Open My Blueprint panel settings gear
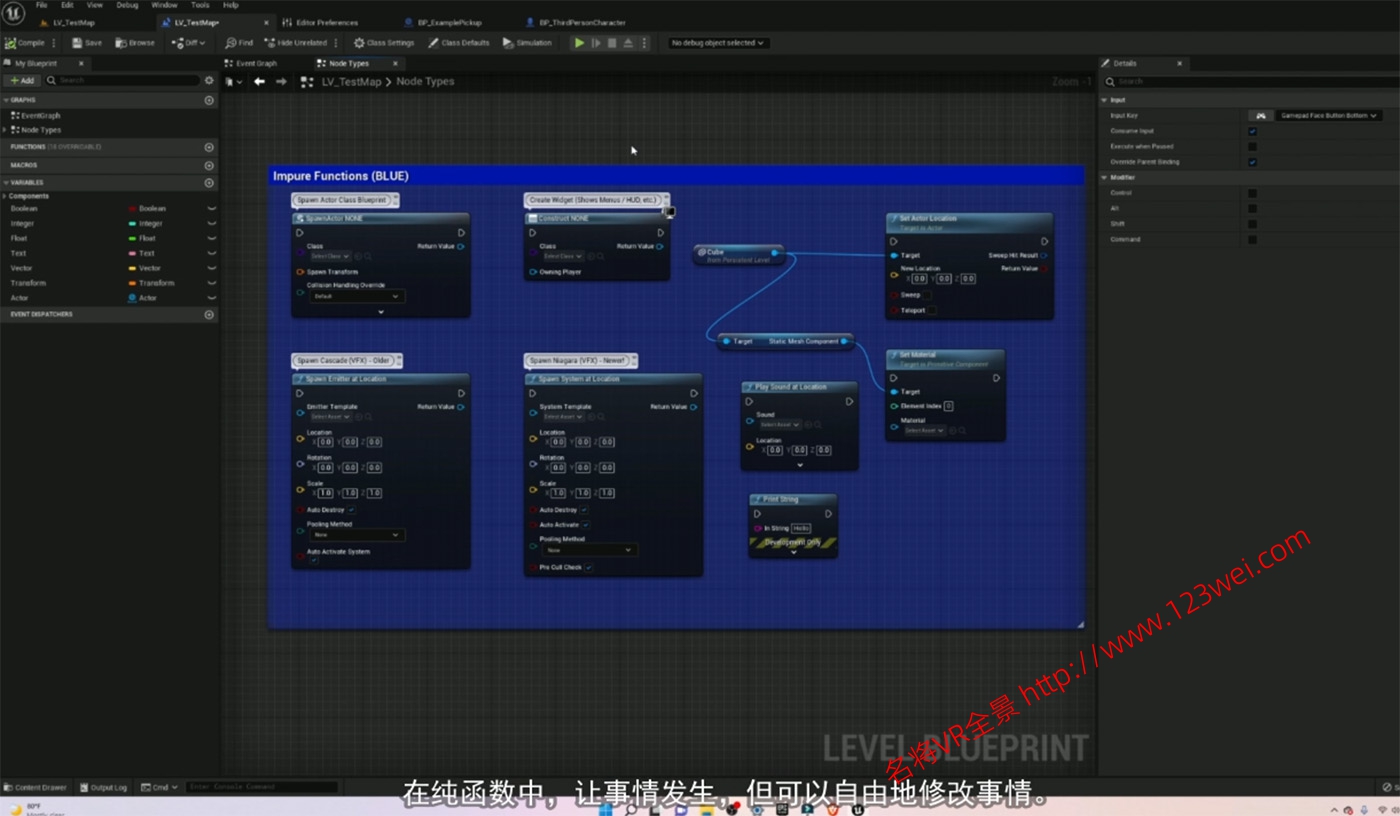Image resolution: width=1400 pixels, height=816 pixels. (x=209, y=80)
